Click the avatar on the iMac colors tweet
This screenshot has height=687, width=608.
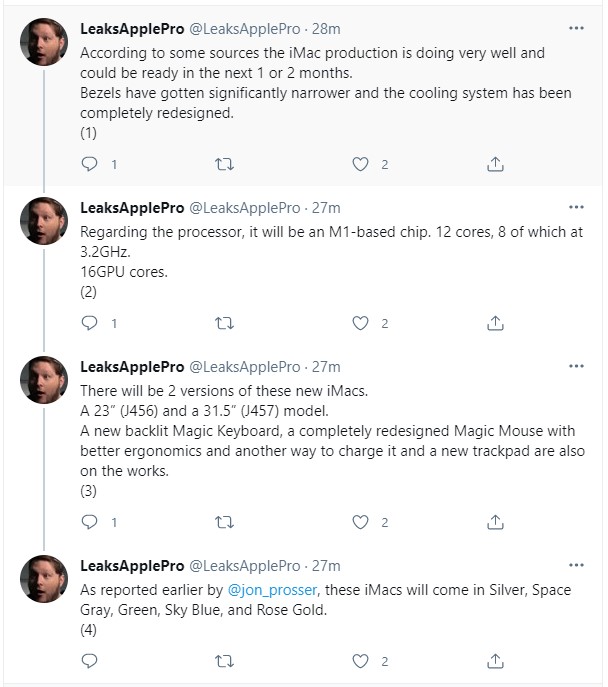point(45,580)
